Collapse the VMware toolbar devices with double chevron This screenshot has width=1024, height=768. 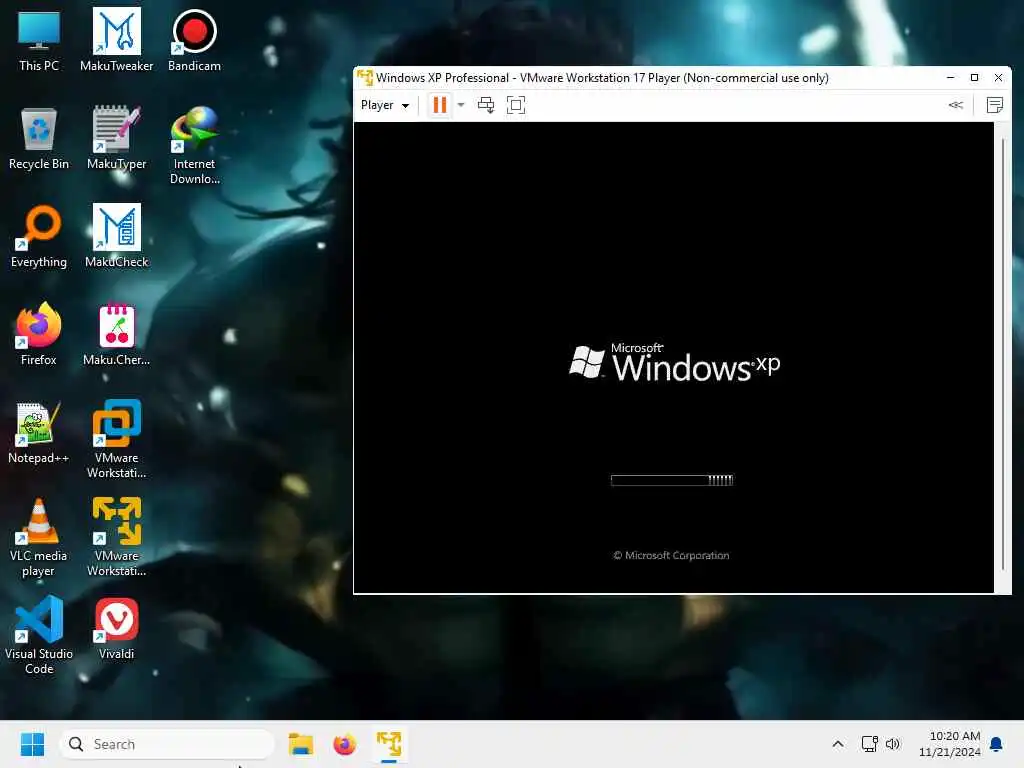pos(955,105)
